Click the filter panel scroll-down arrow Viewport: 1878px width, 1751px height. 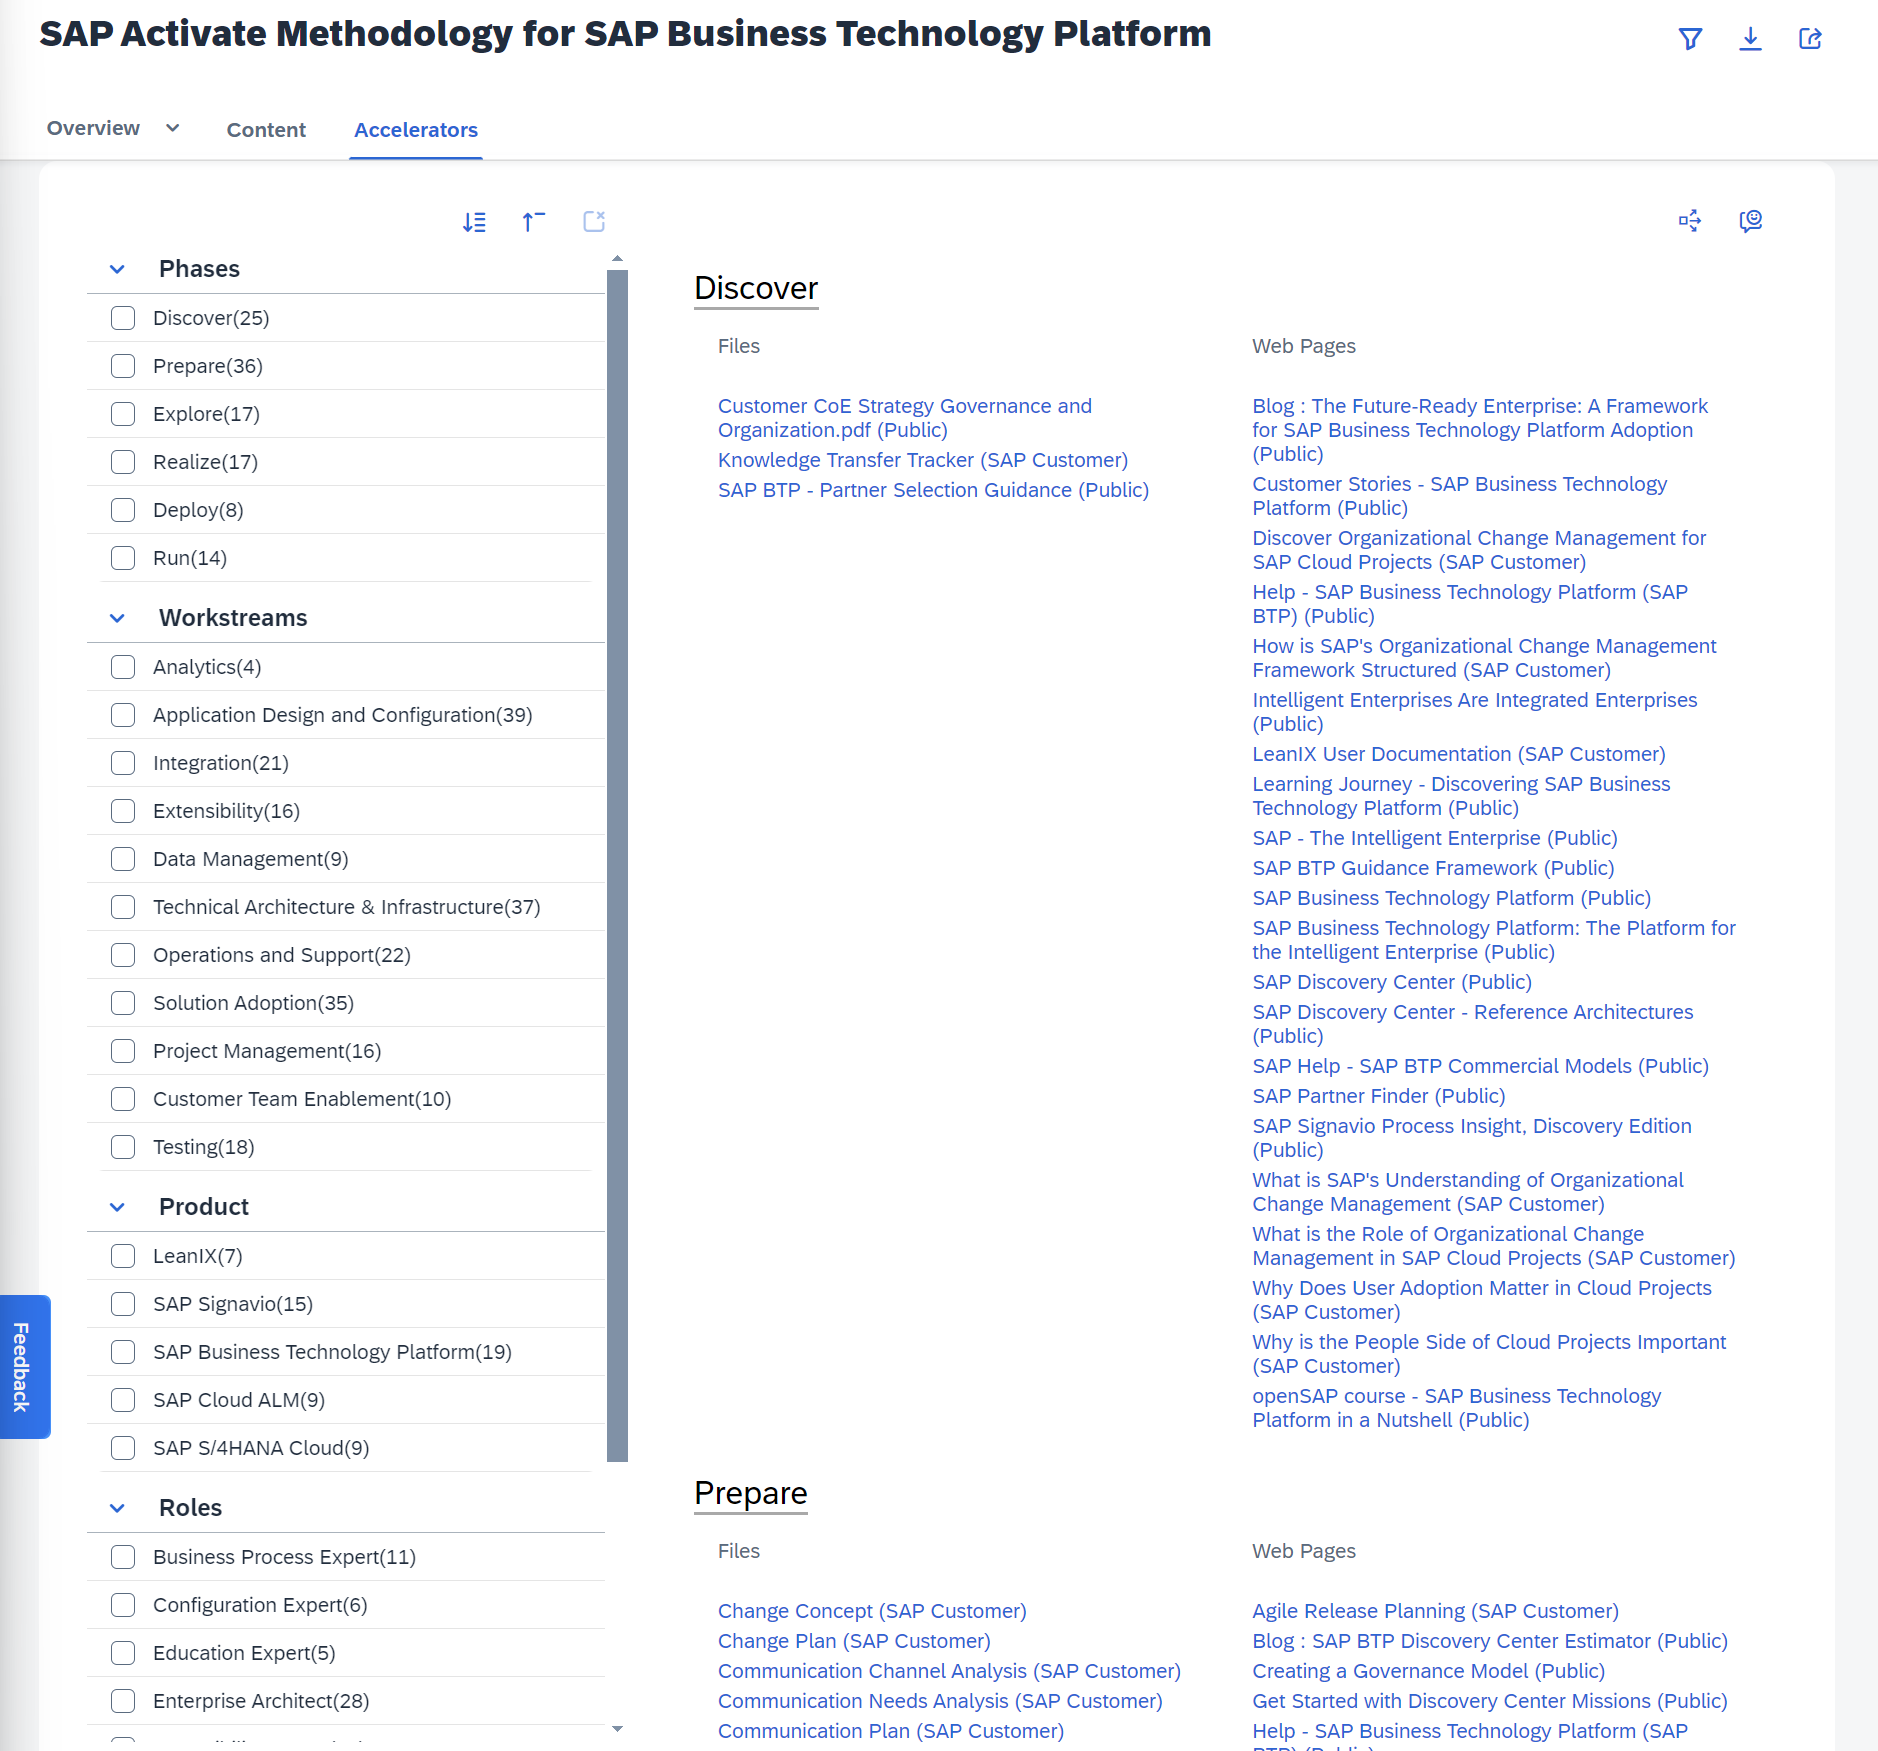click(x=617, y=1729)
